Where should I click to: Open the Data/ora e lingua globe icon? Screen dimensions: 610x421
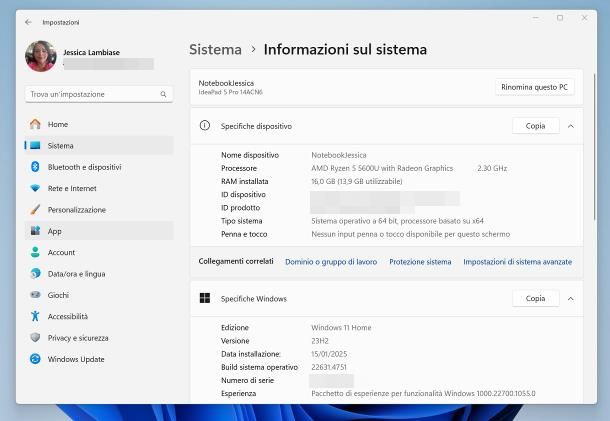click(35, 274)
